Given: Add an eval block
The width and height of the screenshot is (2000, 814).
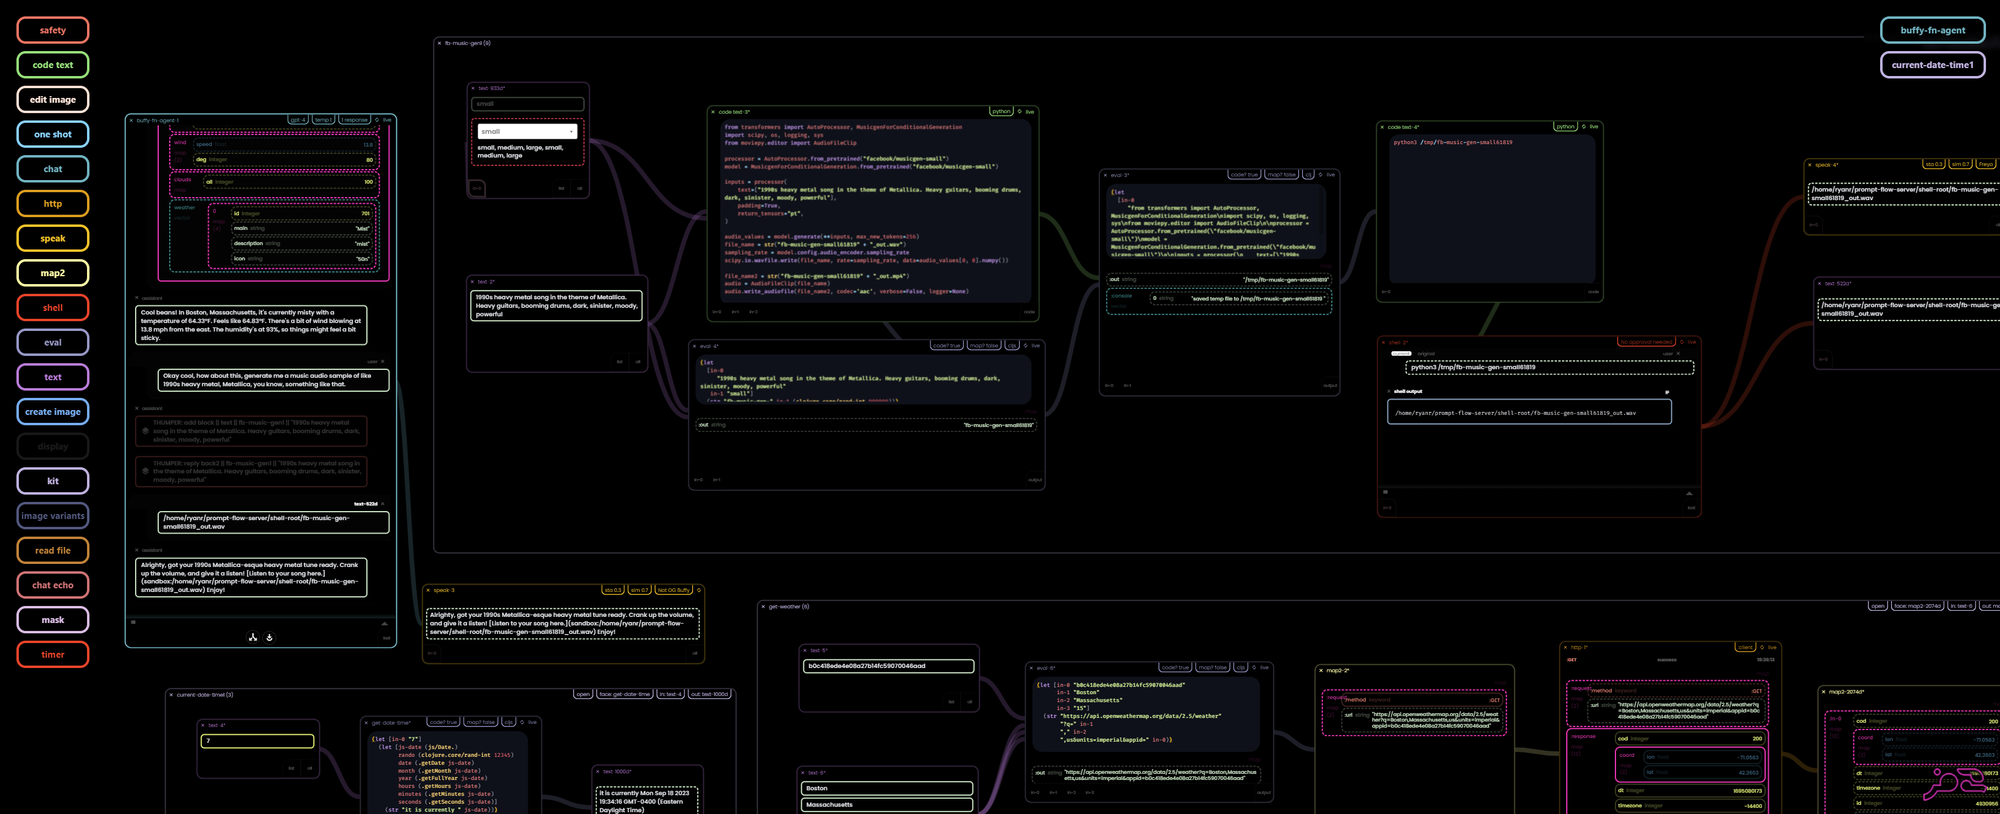Looking at the screenshot, I should (x=53, y=342).
